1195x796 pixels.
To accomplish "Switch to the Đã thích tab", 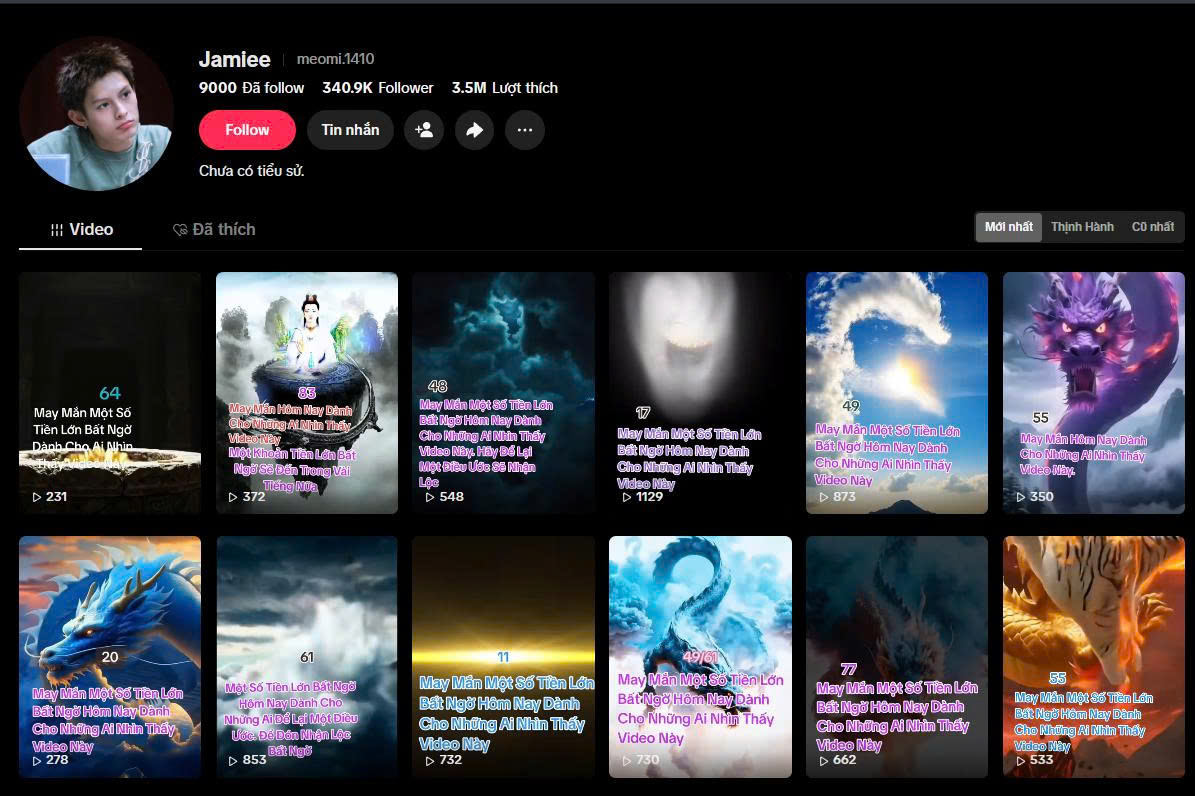I will point(214,229).
